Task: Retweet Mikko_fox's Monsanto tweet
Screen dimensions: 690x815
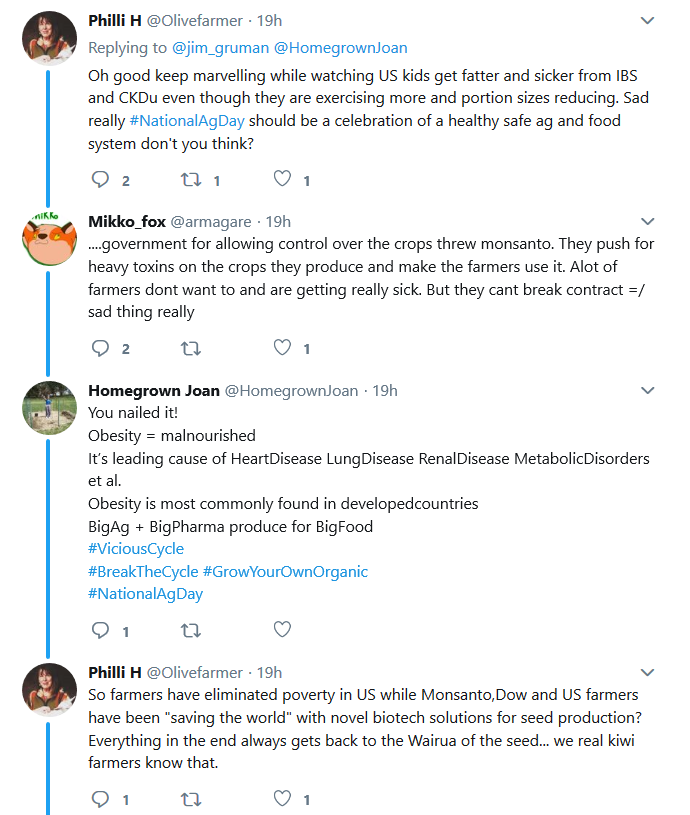Action: tap(191, 348)
